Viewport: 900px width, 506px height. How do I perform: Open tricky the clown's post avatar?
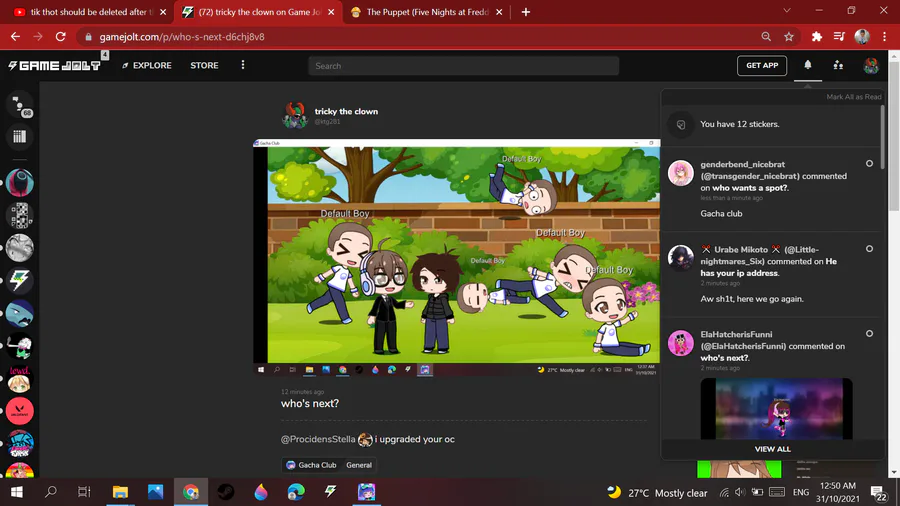click(295, 115)
